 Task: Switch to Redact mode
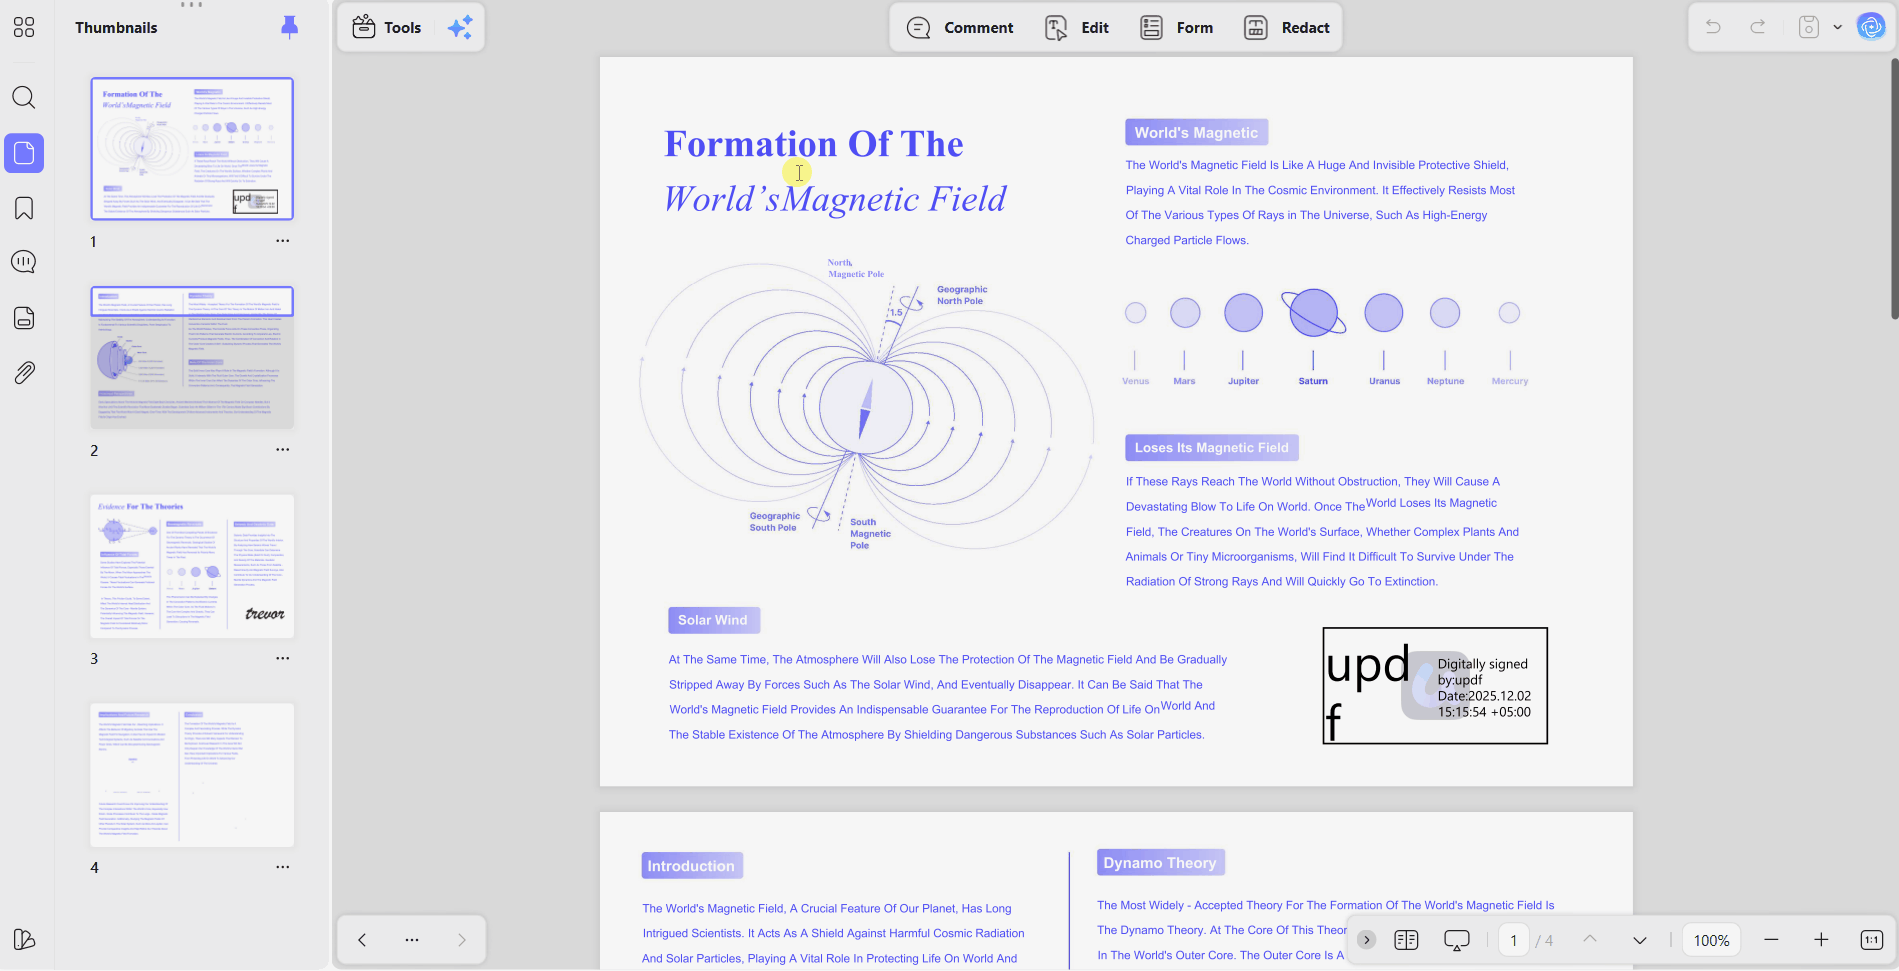tap(1286, 27)
